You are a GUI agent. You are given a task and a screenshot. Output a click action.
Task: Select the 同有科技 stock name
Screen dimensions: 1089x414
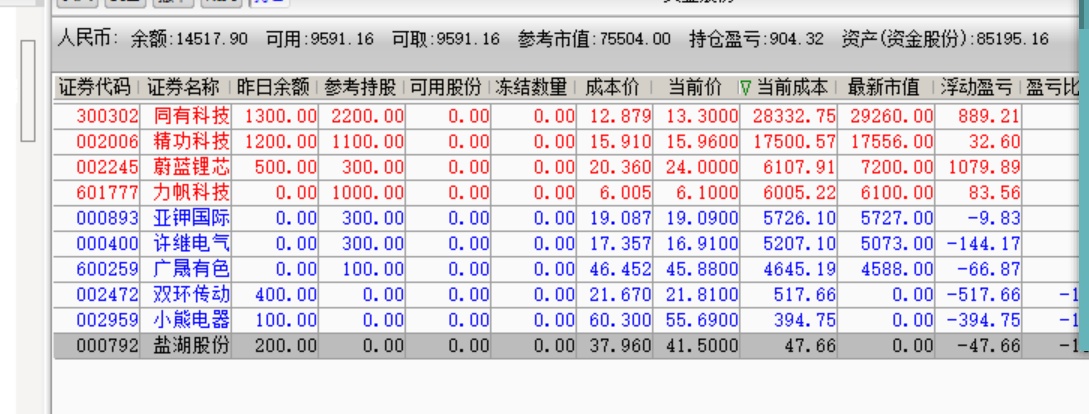coord(191,116)
